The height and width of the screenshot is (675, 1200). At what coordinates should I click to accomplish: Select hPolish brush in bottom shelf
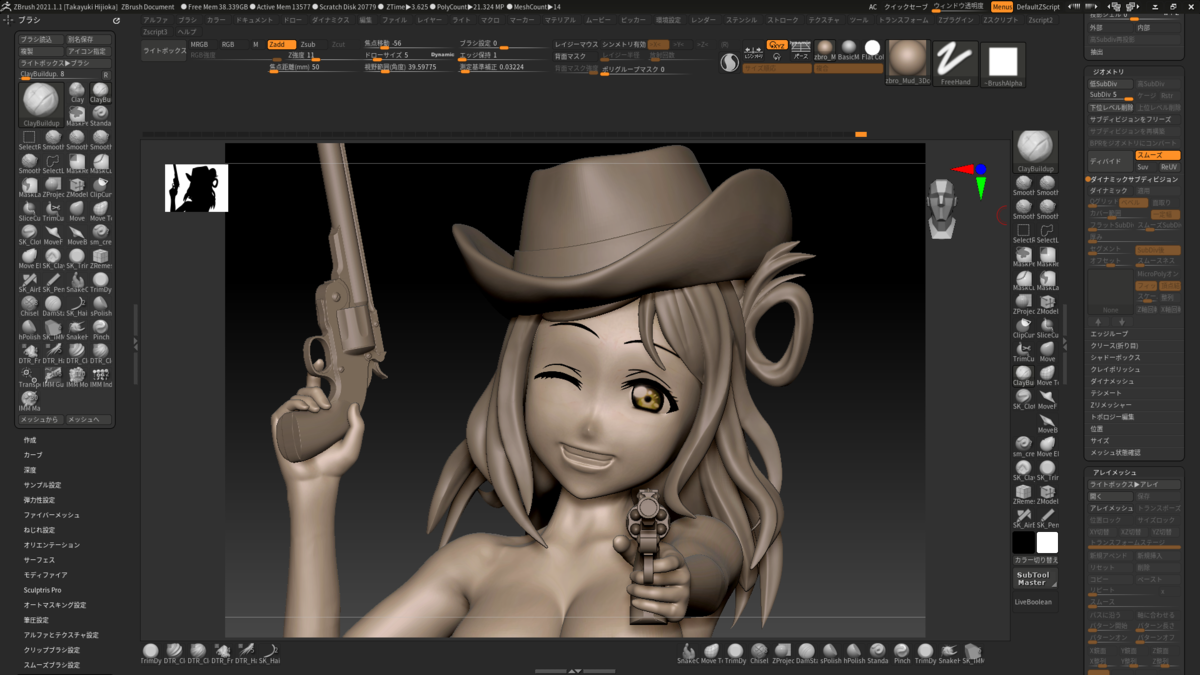(854, 654)
